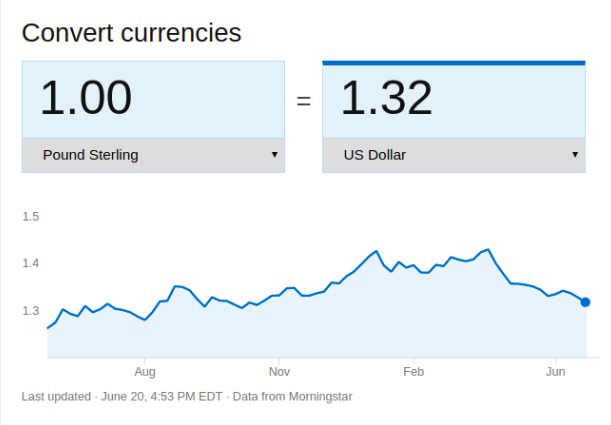Image resolution: width=611 pixels, height=425 pixels.
Task: Click the 1.4 value on y-axis
Action: 31,263
